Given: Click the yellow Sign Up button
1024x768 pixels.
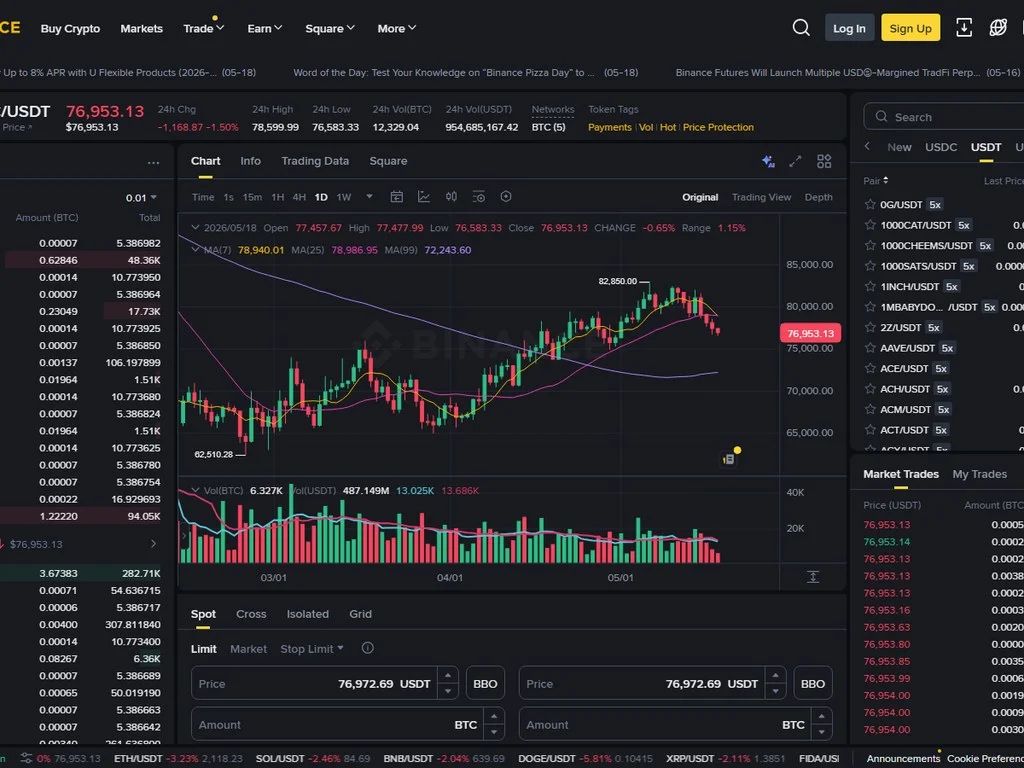Looking at the screenshot, I should 910,28.
